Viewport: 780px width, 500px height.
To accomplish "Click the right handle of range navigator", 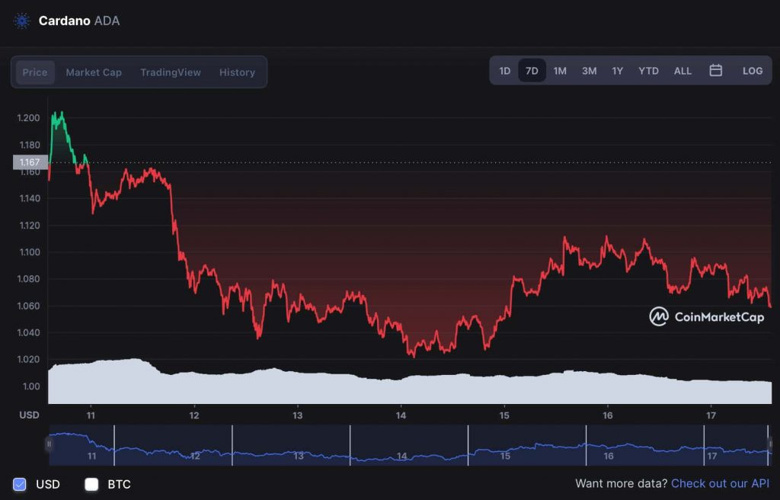I will click(770, 444).
